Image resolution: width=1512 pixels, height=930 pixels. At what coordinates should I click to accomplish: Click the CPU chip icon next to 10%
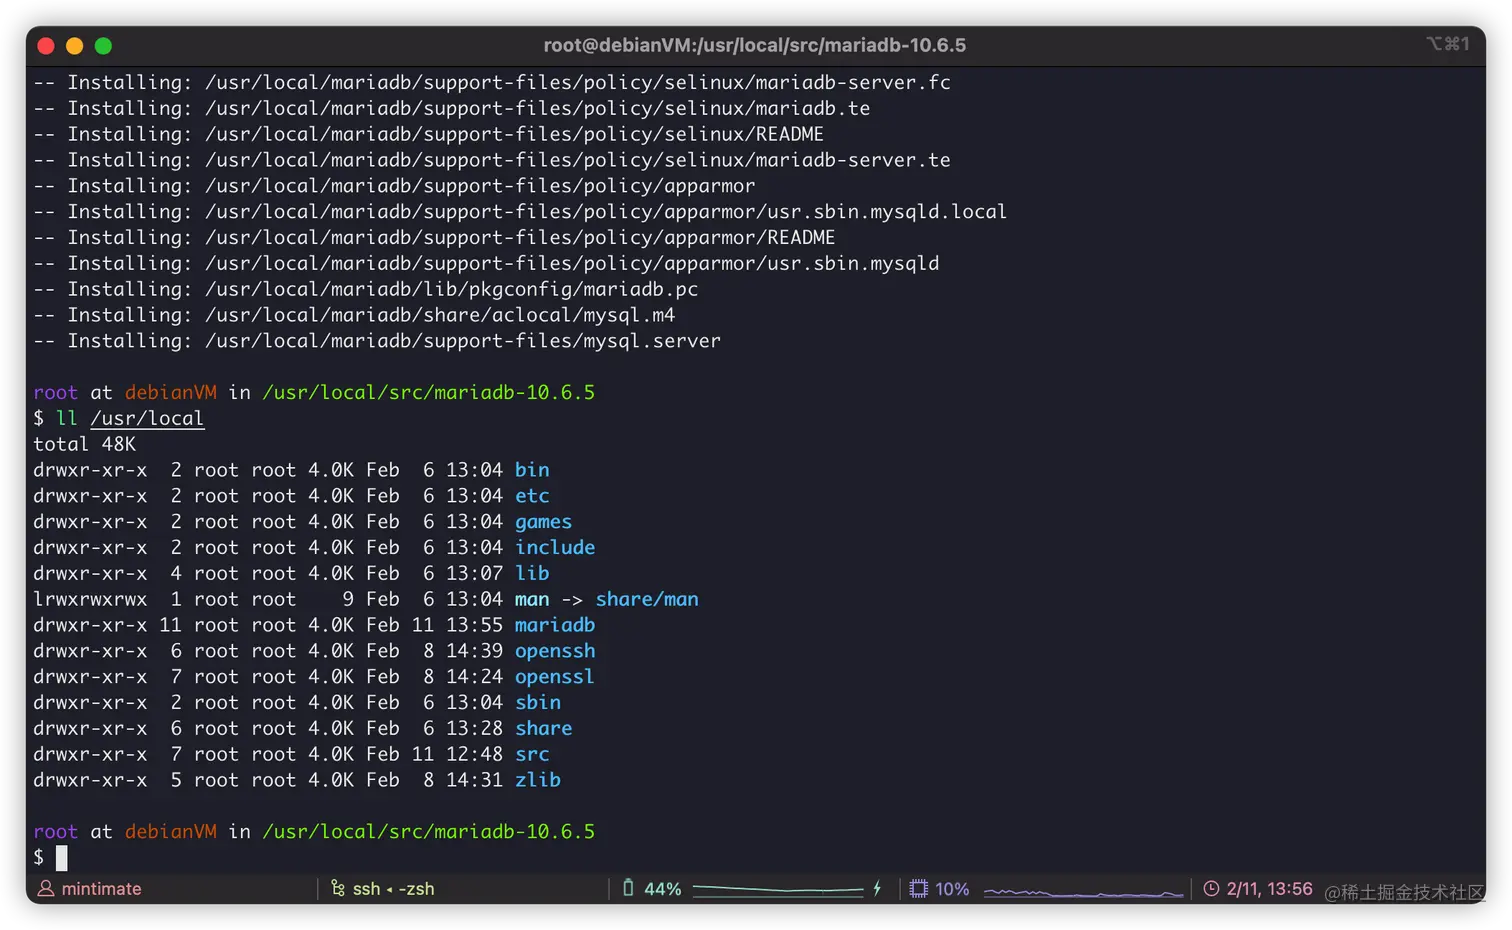point(917,888)
